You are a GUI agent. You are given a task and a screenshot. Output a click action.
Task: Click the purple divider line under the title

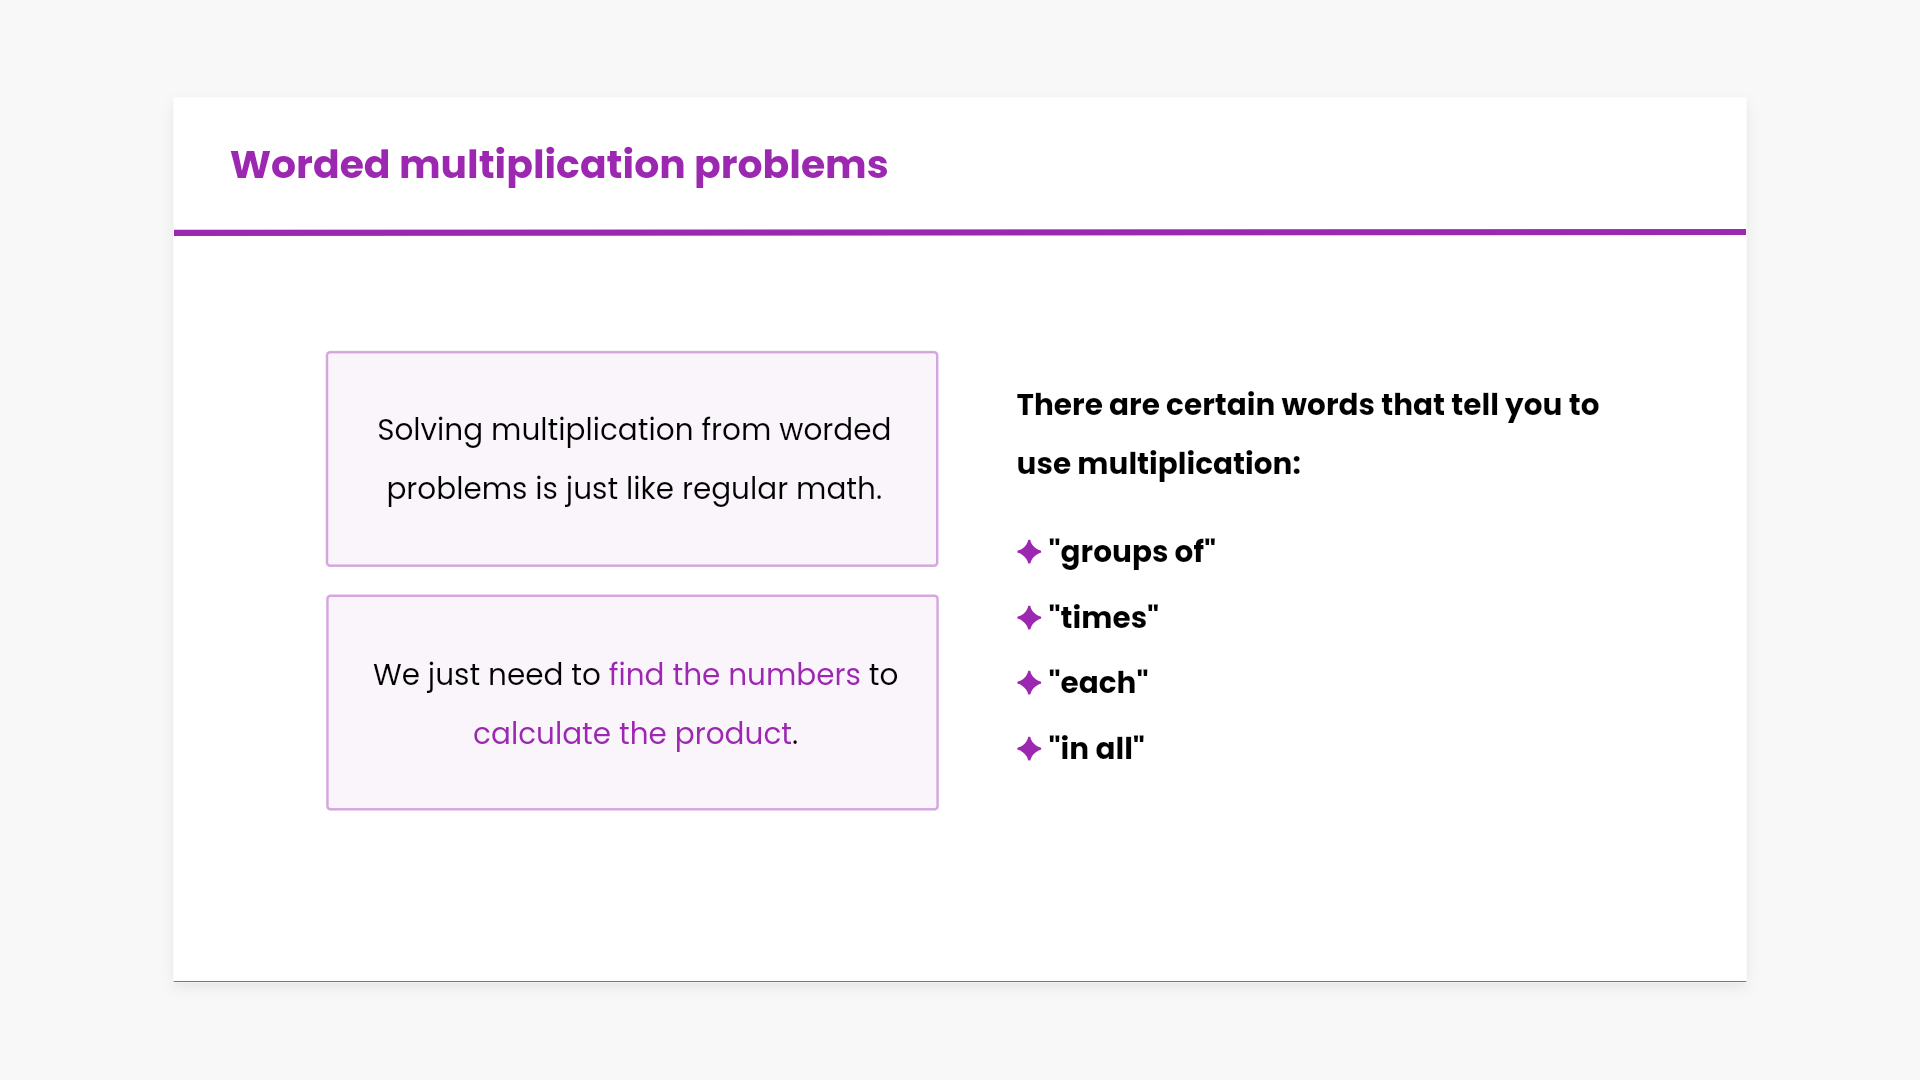(x=960, y=232)
